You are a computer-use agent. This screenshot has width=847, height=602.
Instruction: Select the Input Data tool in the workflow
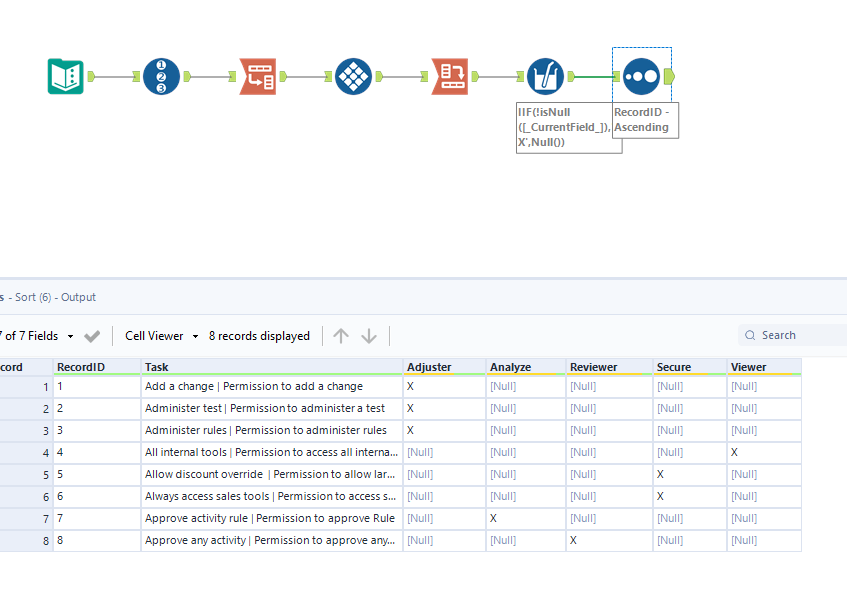coord(64,76)
